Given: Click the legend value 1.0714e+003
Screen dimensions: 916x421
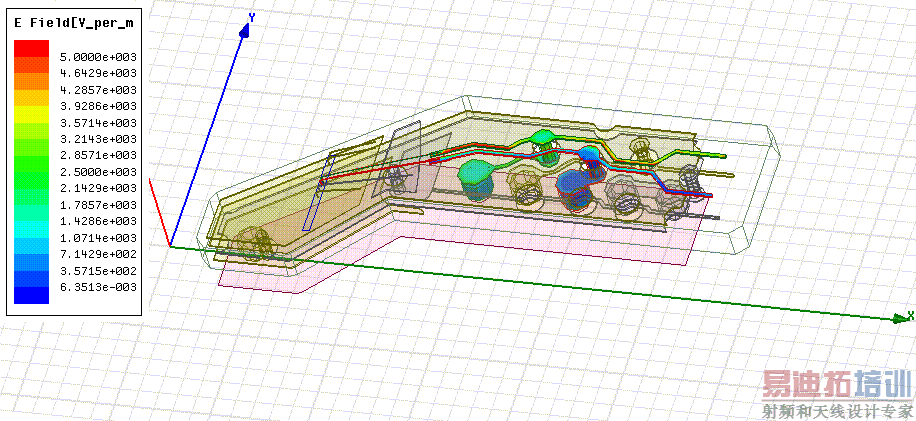Looking at the screenshot, I should tap(98, 238).
